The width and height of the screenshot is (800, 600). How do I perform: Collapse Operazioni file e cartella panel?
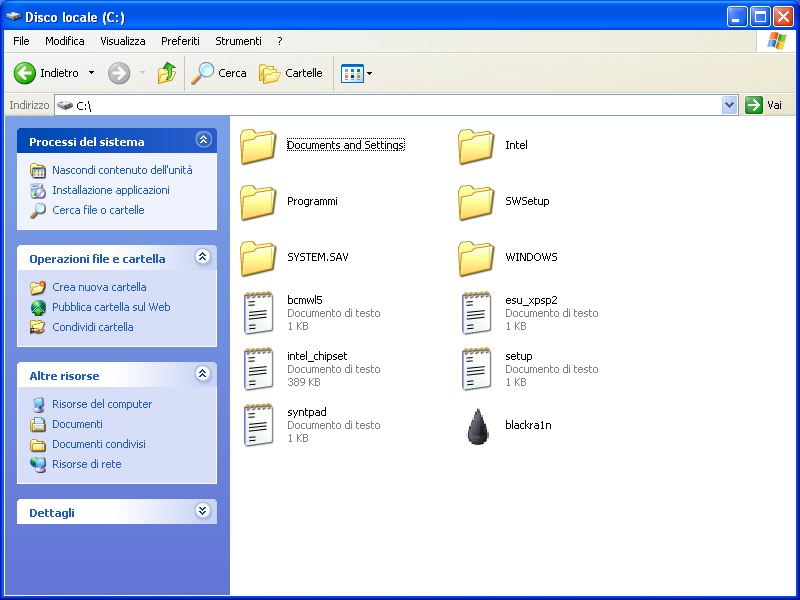tap(203, 256)
